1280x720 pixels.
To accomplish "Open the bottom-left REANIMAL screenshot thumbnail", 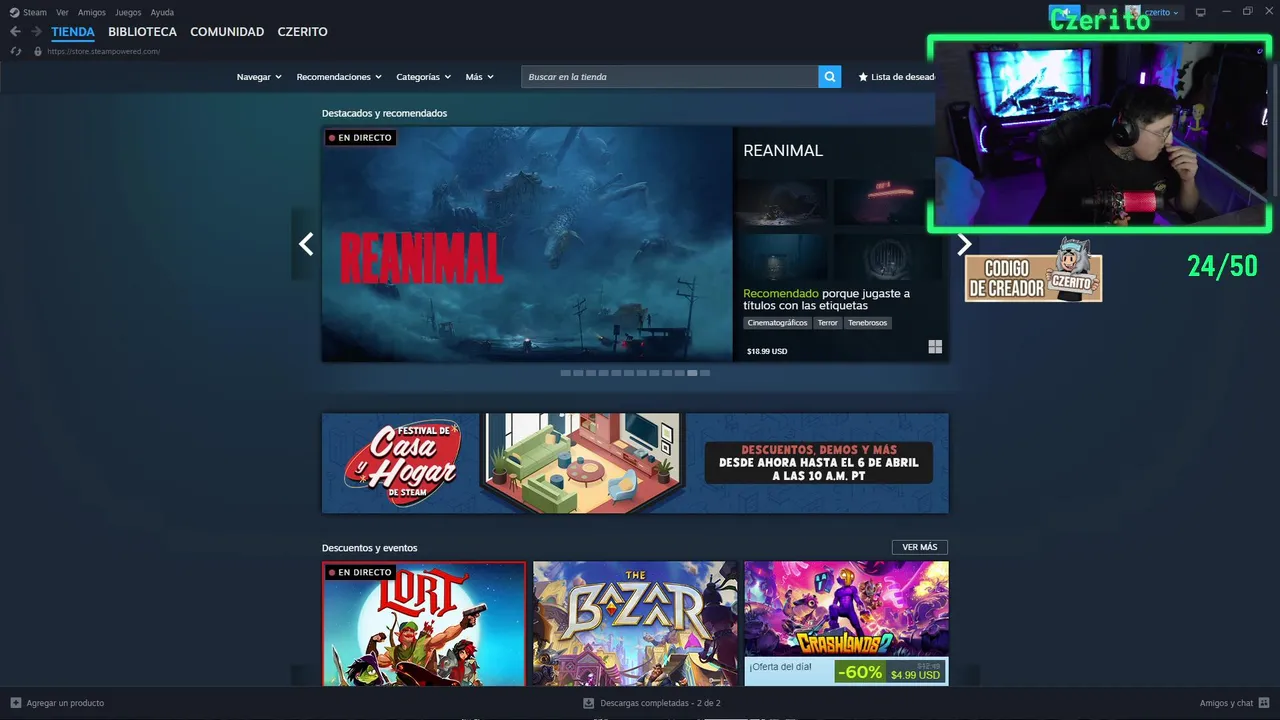I will 781,257.
